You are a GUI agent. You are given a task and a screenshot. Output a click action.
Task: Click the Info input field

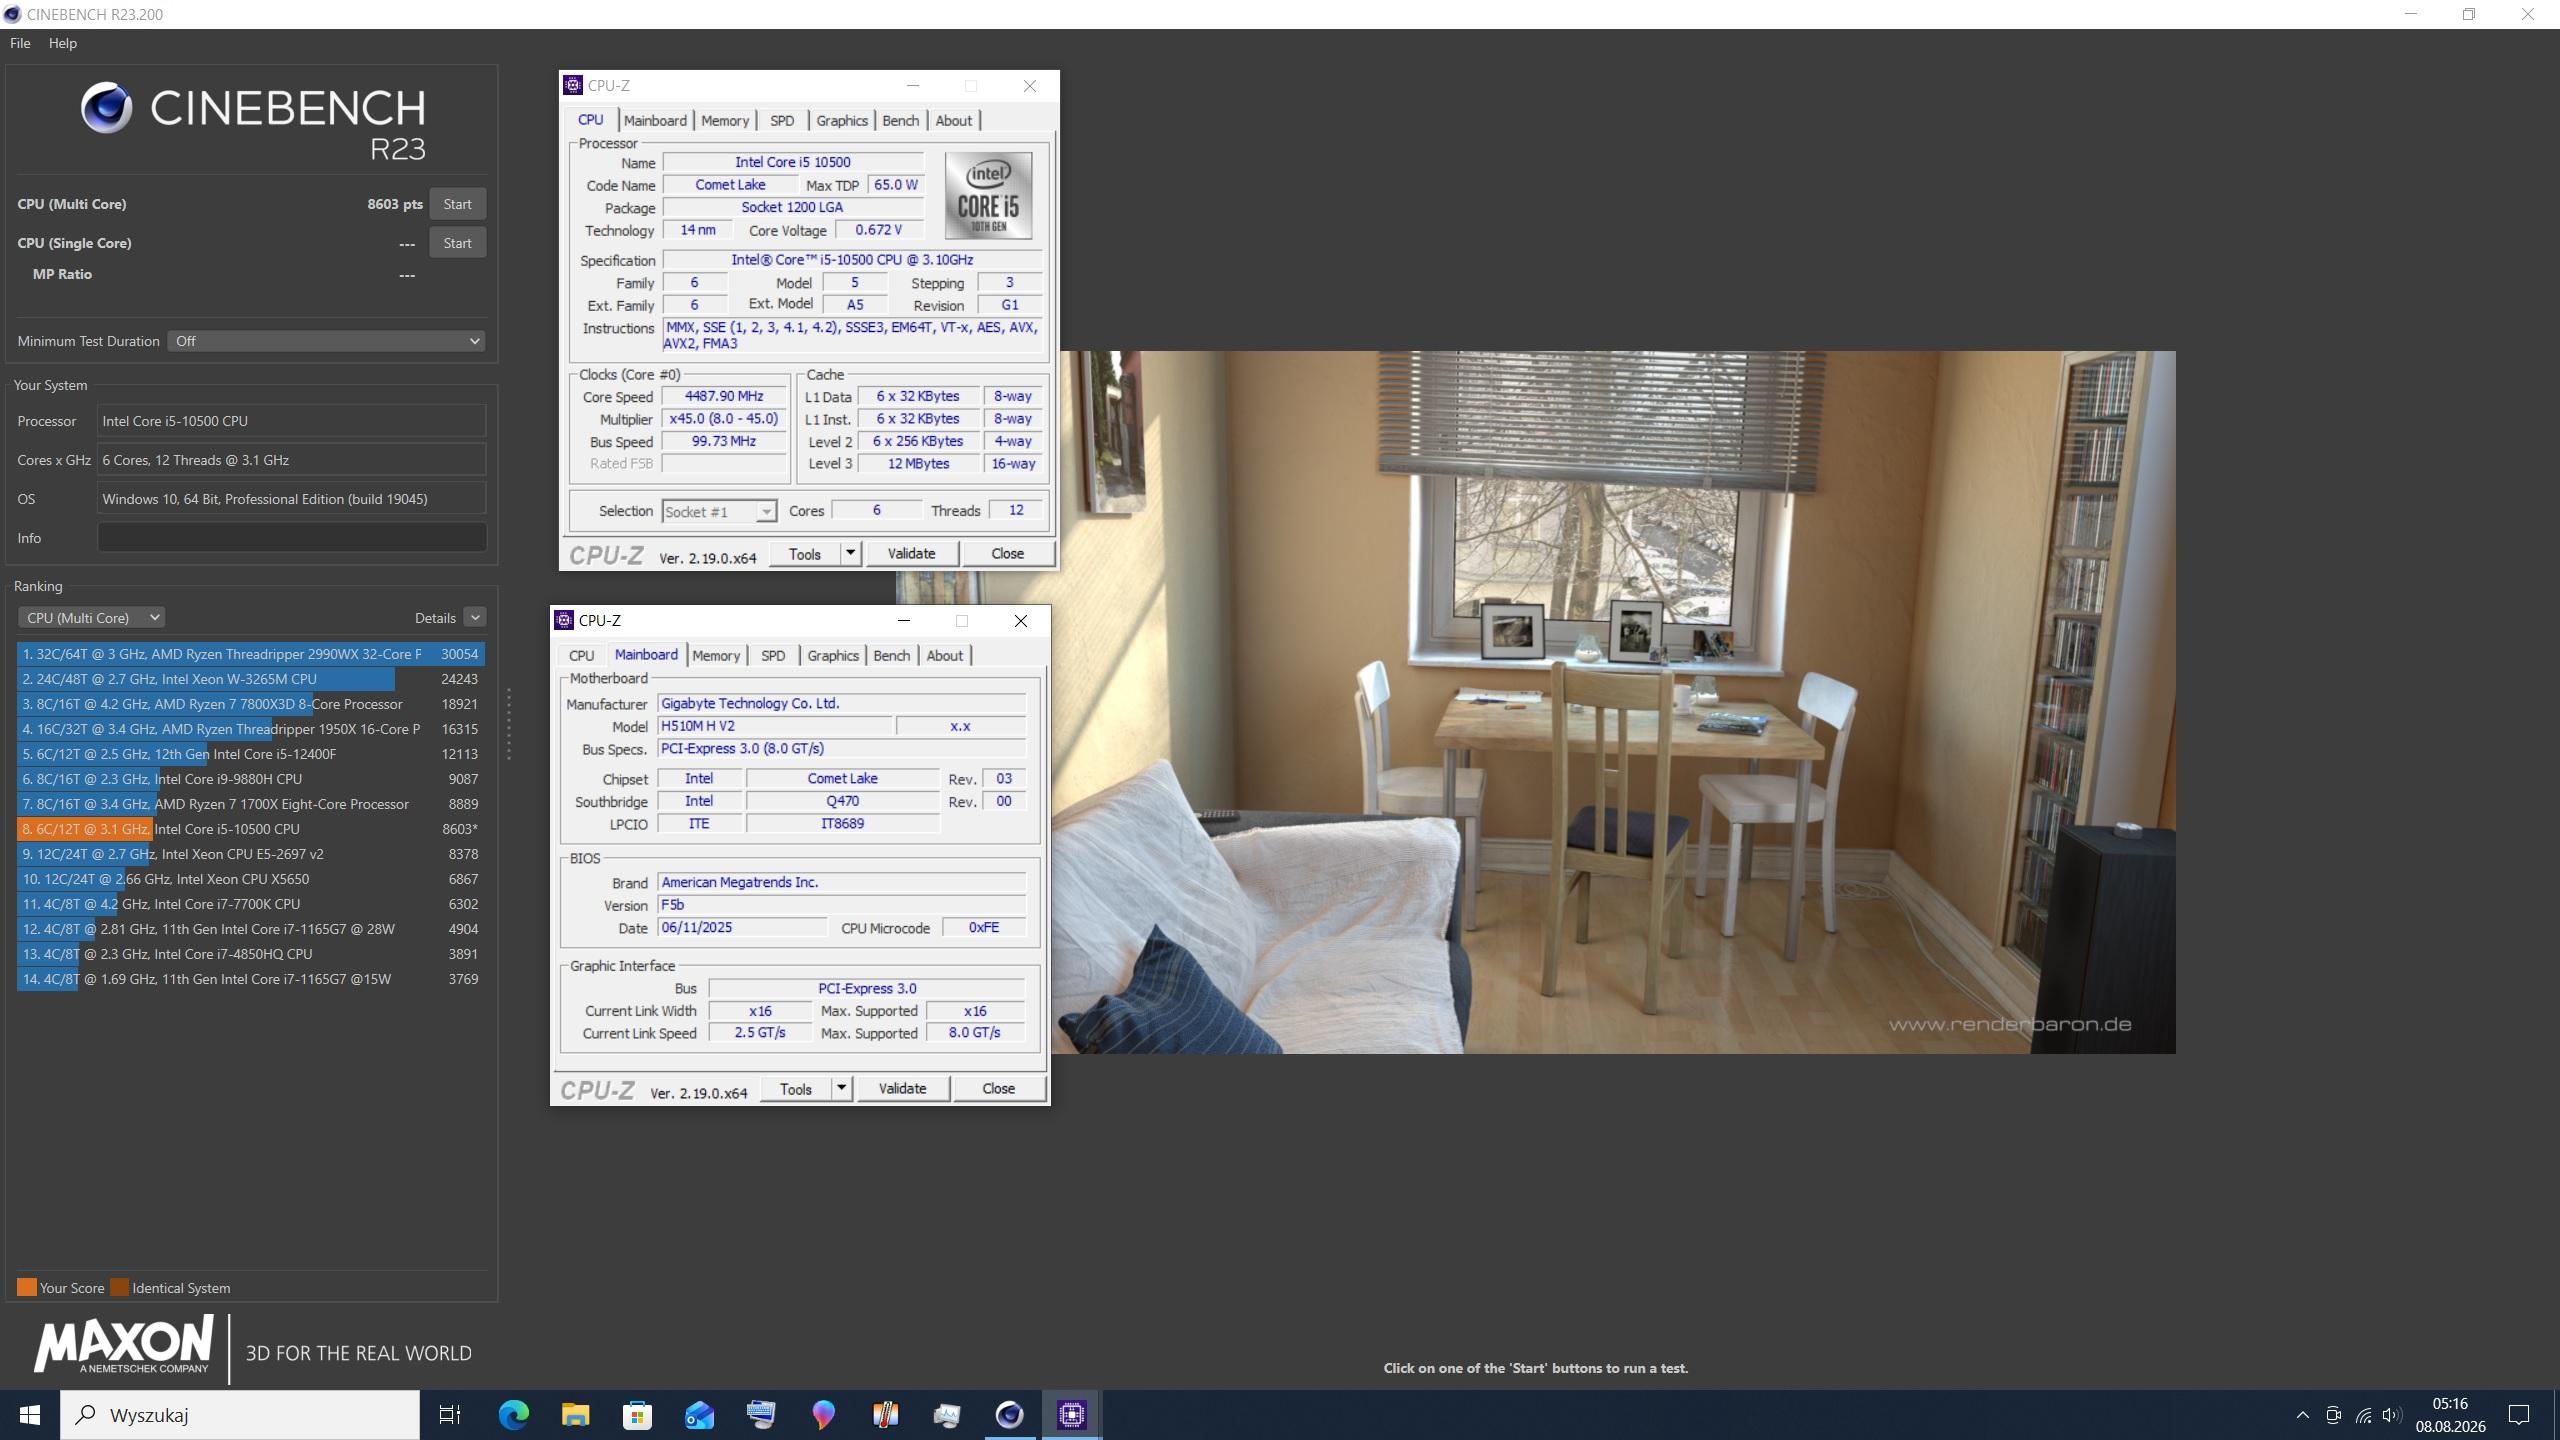[292, 538]
